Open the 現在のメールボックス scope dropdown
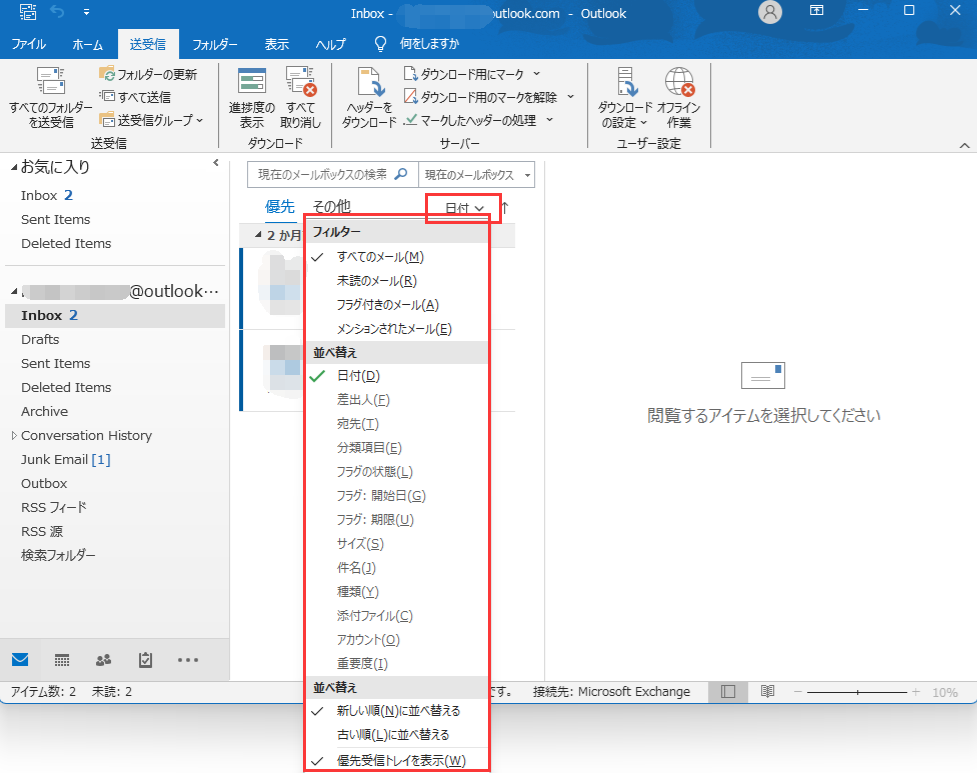 click(477, 174)
